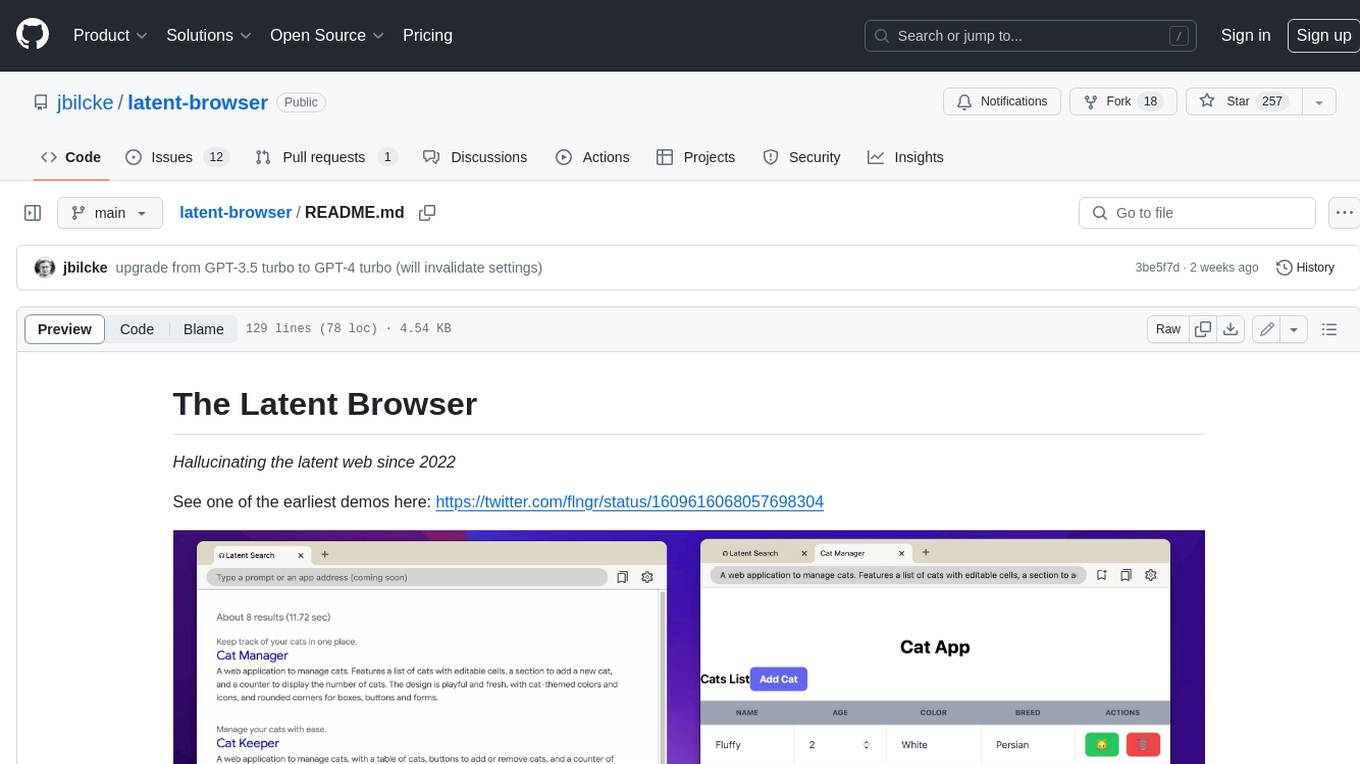View the file History

coord(1306,268)
